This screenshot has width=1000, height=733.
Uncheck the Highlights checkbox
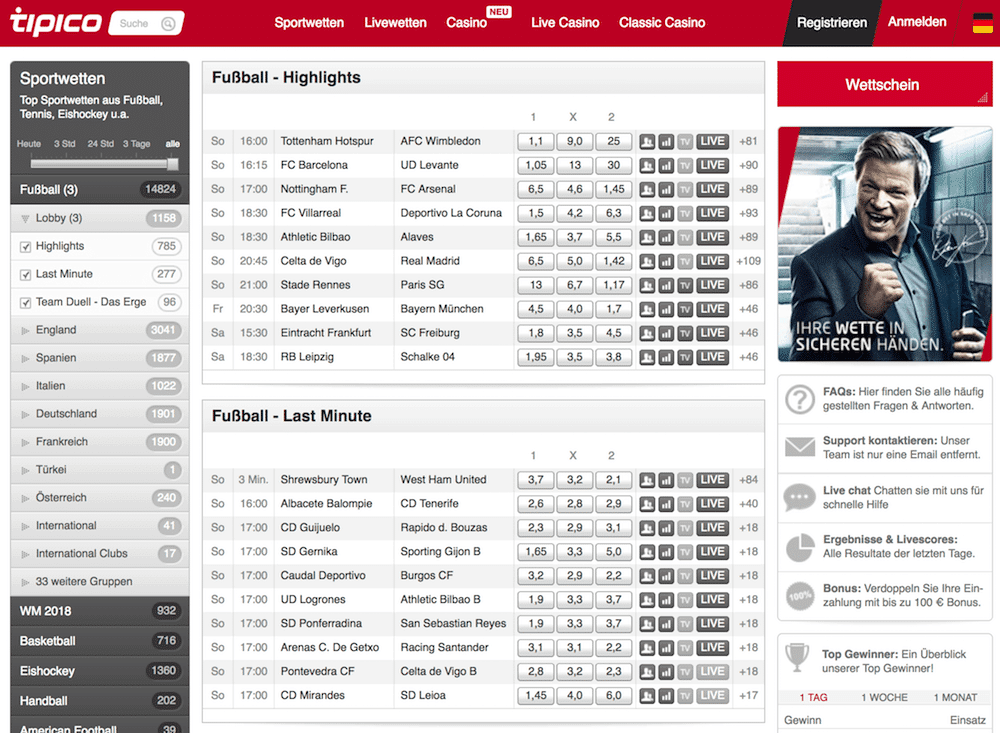pos(26,247)
